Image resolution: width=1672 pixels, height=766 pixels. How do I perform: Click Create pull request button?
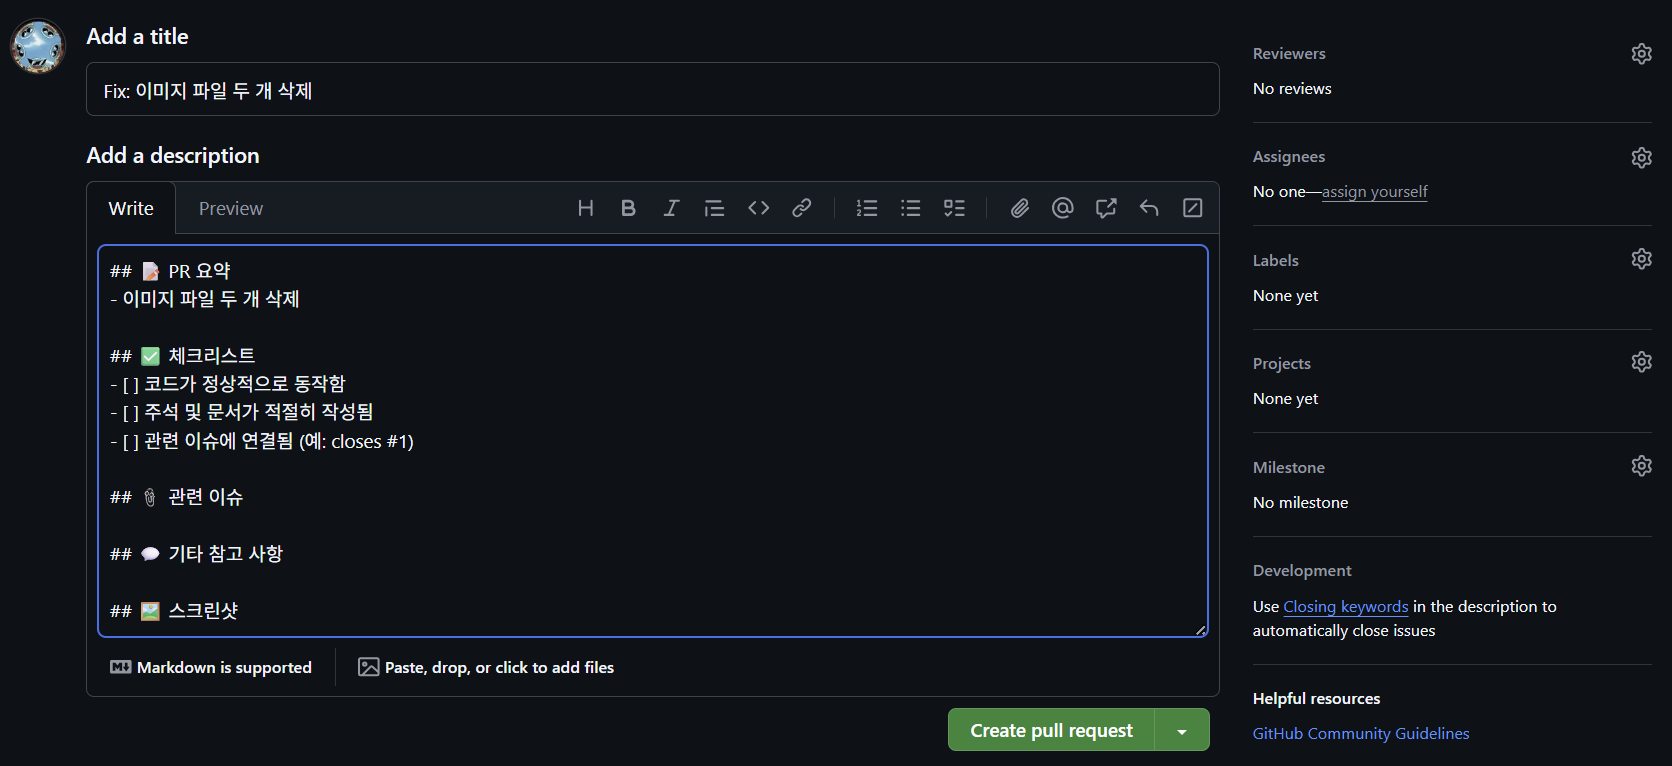click(x=1051, y=730)
